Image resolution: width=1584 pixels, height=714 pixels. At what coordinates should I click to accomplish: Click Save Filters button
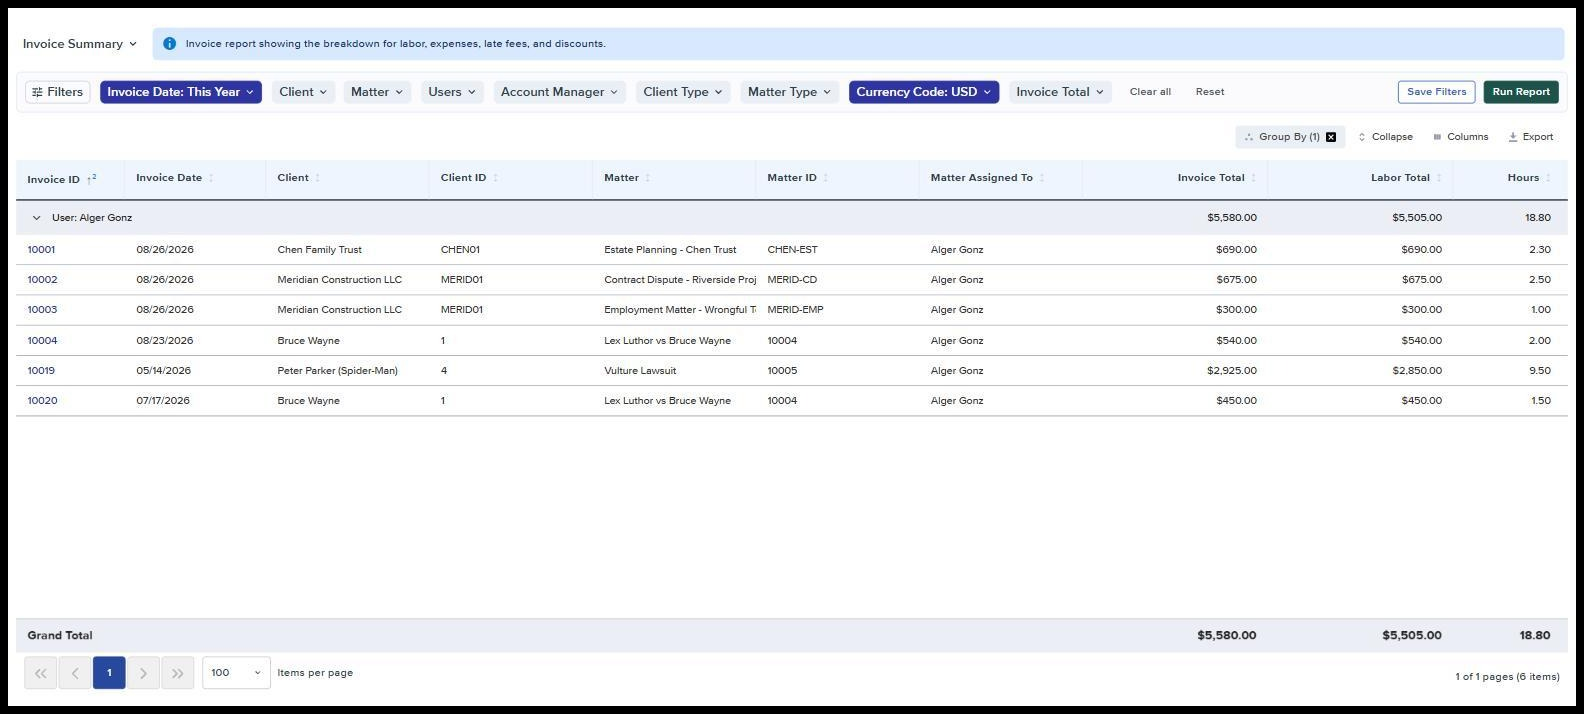(x=1436, y=92)
